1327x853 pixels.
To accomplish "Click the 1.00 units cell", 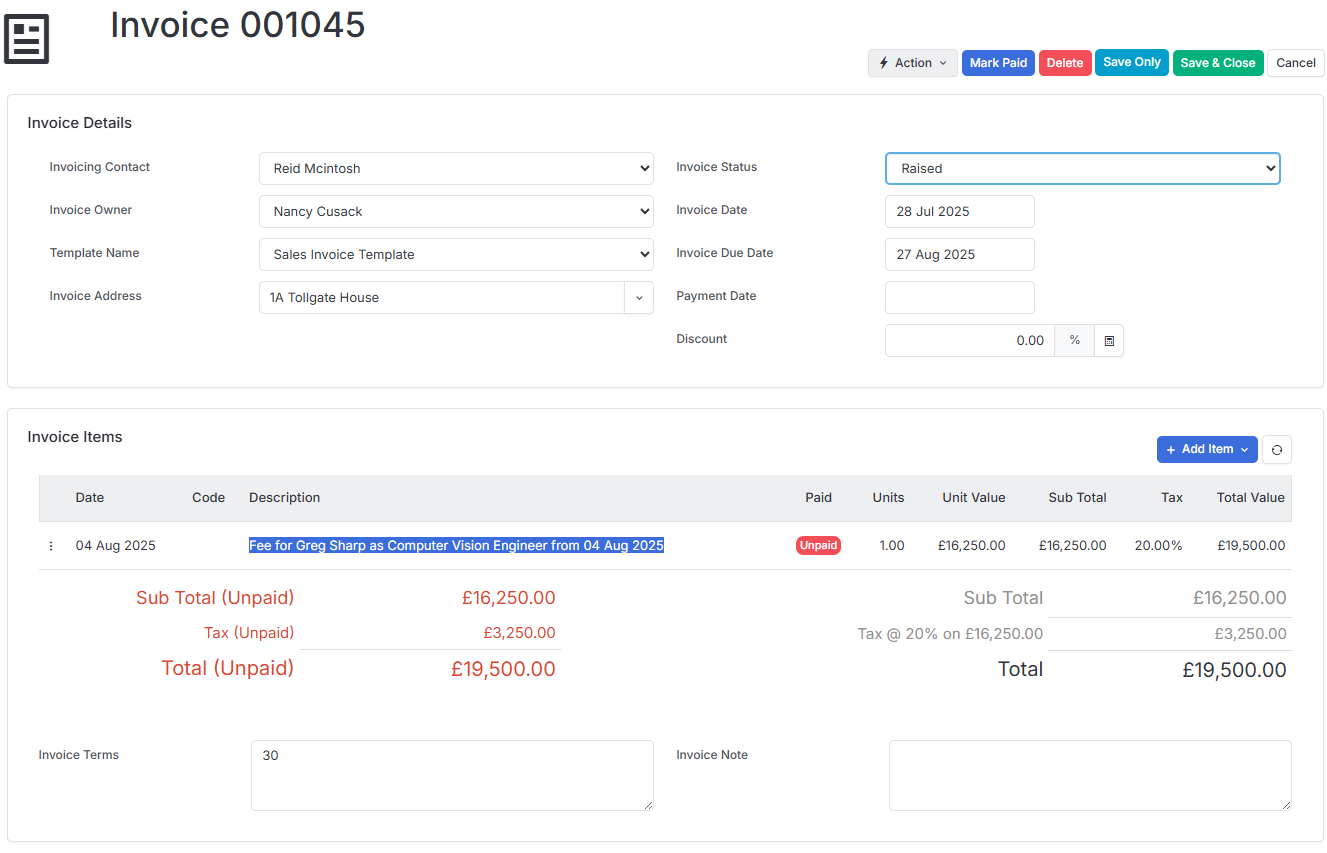I will pos(892,546).
